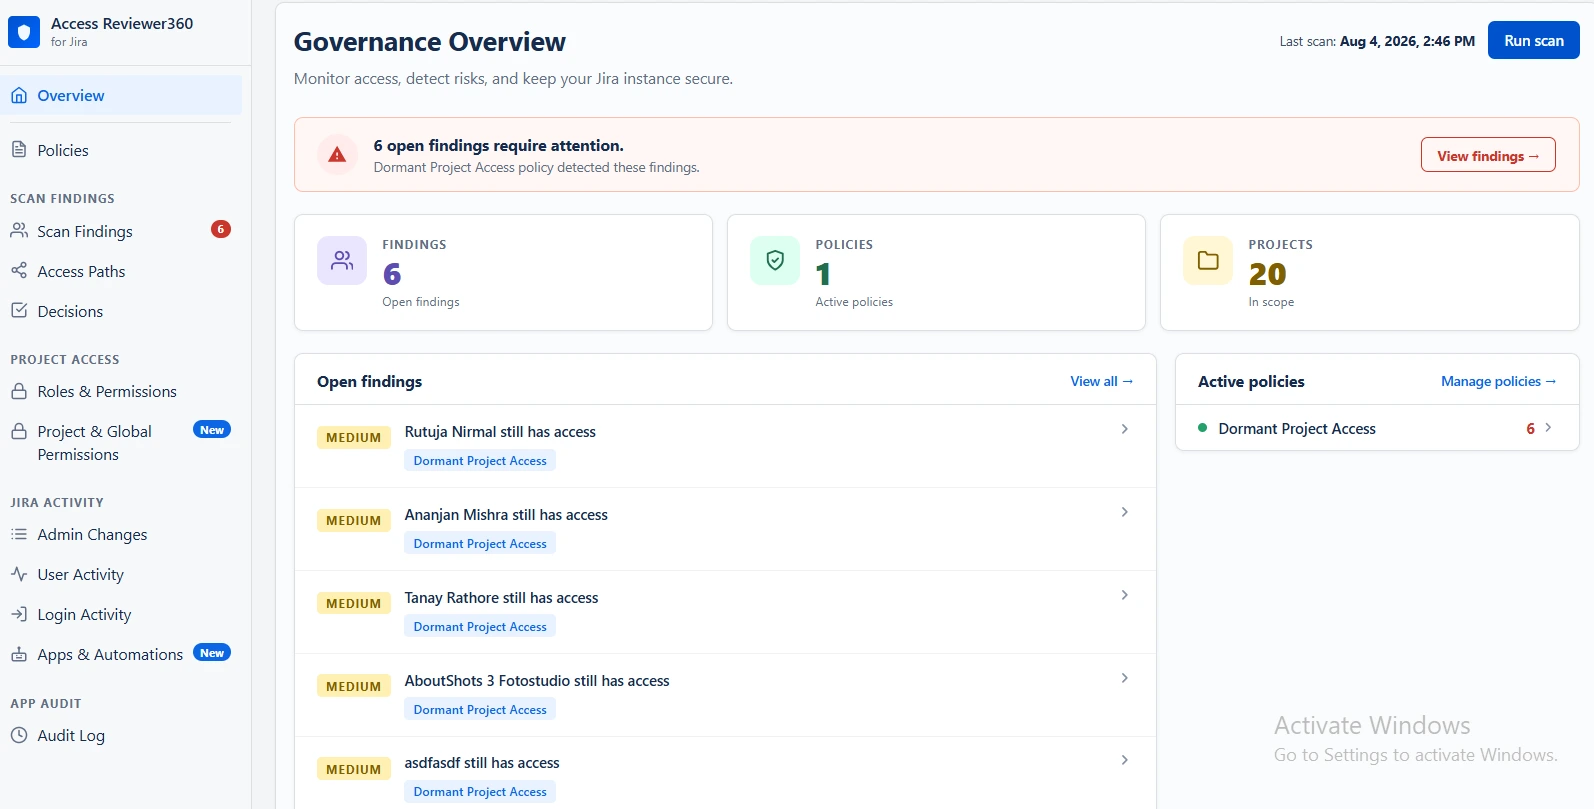Click 'asdfasdf still has access' text
The width and height of the screenshot is (1594, 809).
pos(482,763)
